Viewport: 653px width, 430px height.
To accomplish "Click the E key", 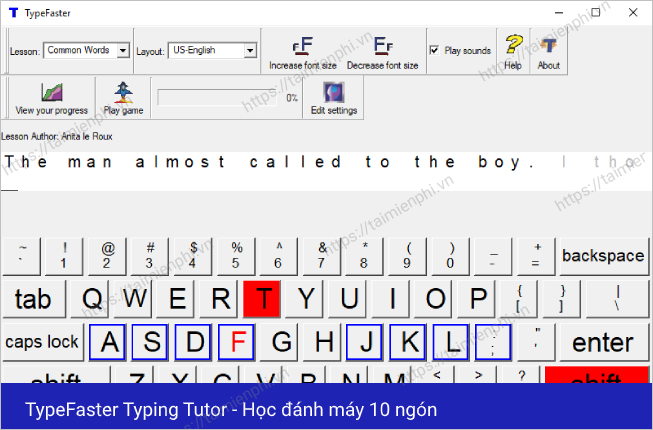I will click(x=176, y=299).
